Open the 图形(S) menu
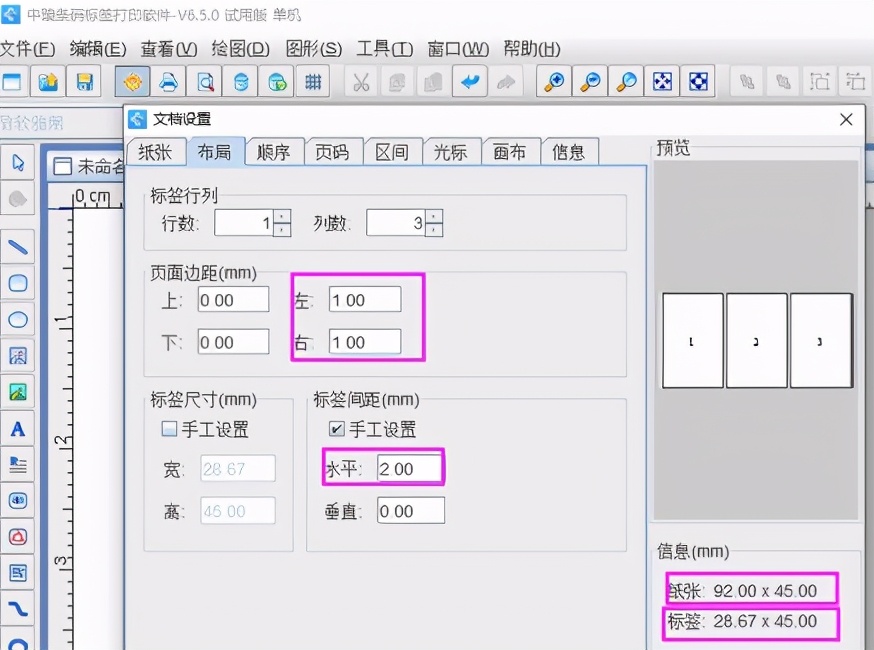This screenshot has width=874, height=650. pyautogui.click(x=313, y=49)
